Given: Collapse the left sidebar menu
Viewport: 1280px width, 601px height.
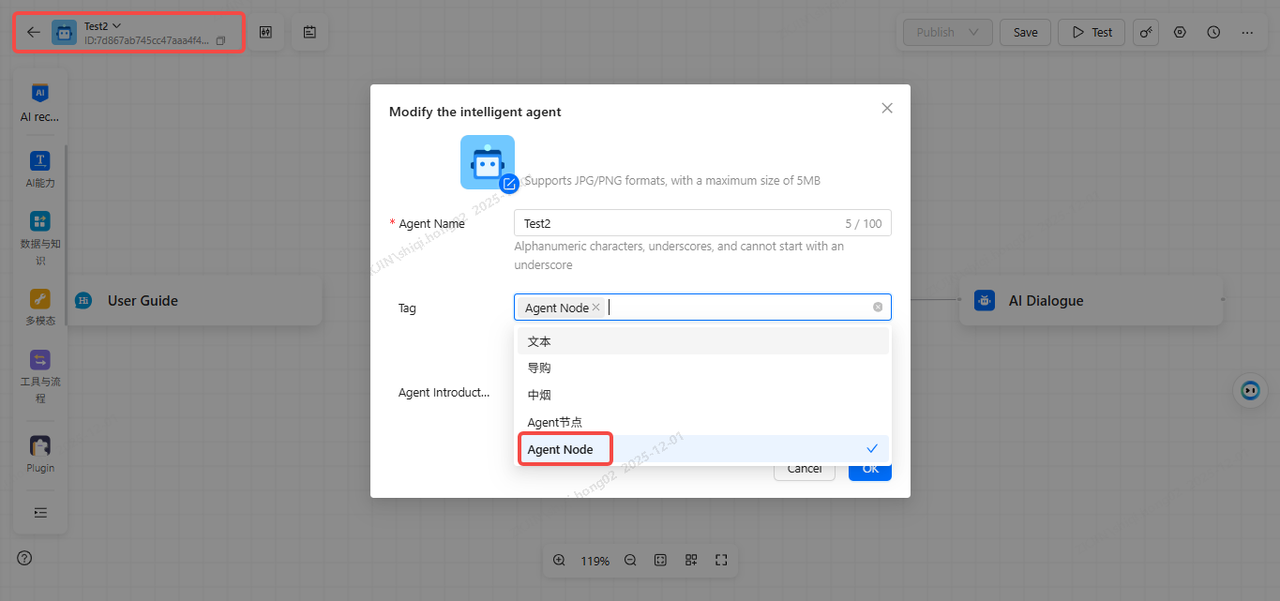Looking at the screenshot, I should coord(40,512).
